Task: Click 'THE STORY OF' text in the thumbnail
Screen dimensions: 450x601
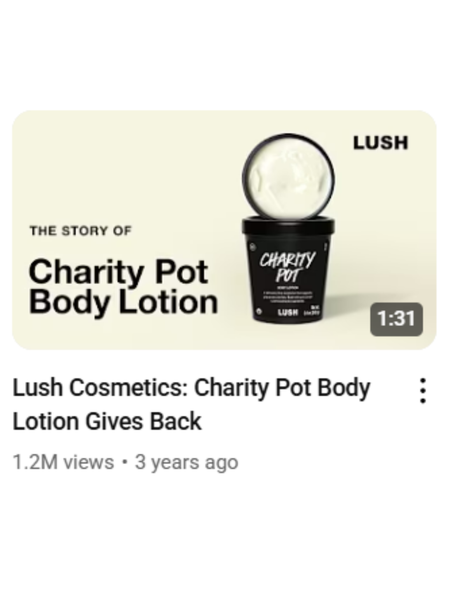Action: (x=80, y=231)
